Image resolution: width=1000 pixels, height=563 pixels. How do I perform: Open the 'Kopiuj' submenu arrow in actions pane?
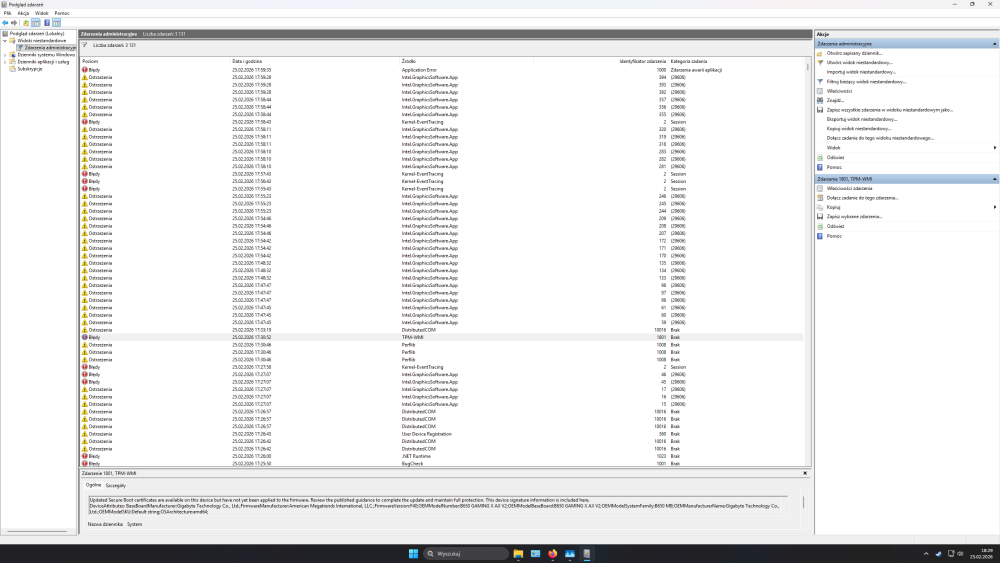pyautogui.click(x=995, y=207)
